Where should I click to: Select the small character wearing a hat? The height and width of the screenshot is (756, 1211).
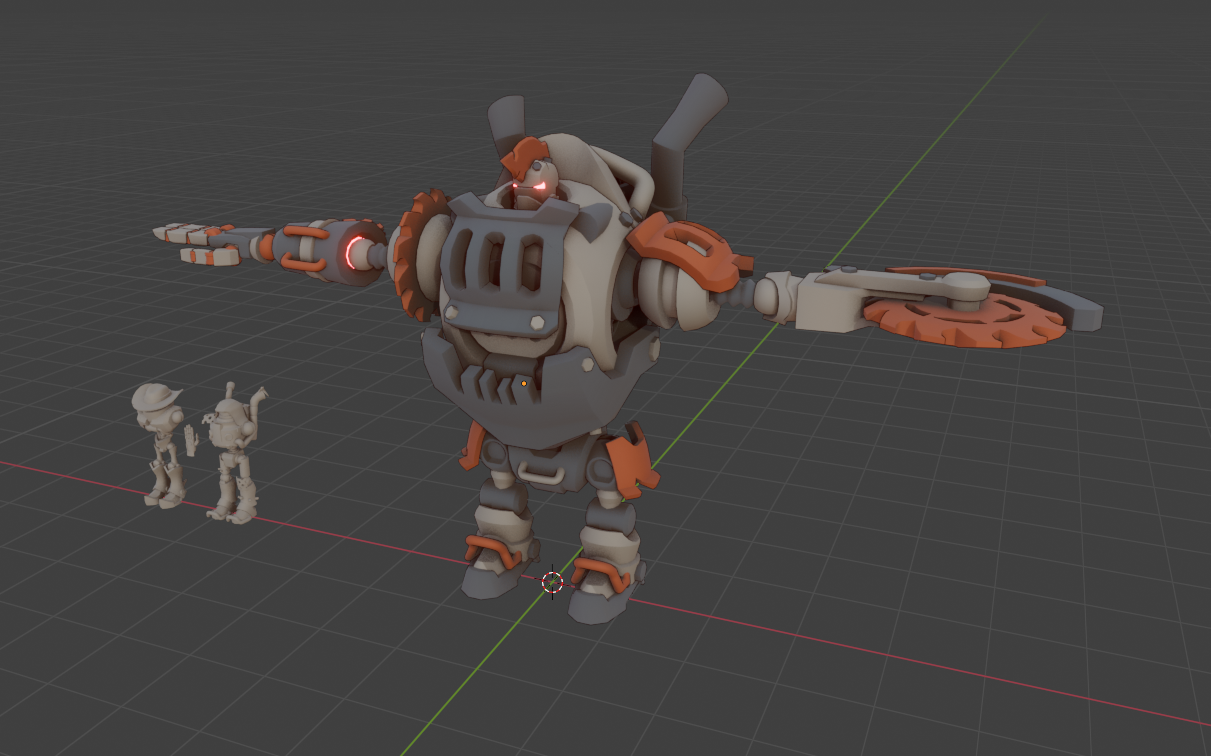pos(160,443)
